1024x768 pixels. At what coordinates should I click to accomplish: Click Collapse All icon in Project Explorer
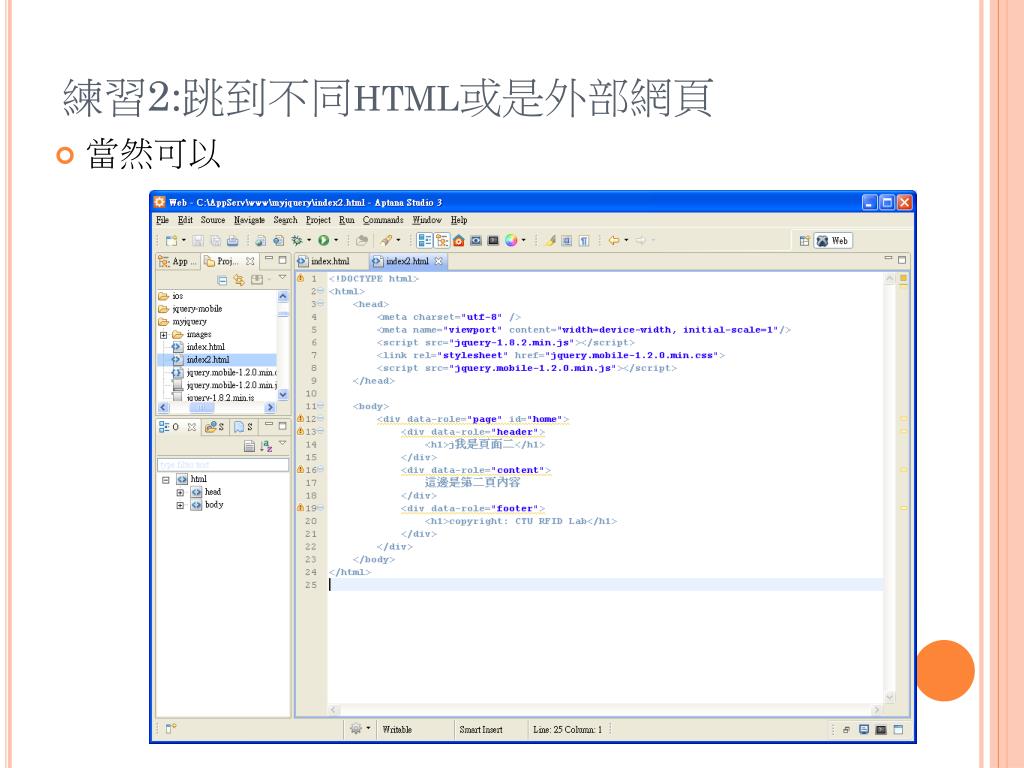pos(222,280)
